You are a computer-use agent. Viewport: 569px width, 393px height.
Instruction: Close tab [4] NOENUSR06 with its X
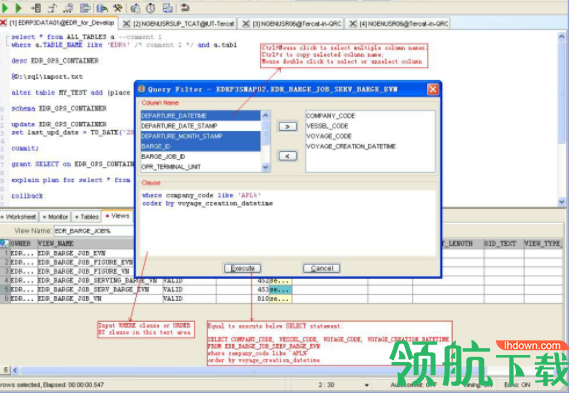pyautogui.click(x=352, y=24)
